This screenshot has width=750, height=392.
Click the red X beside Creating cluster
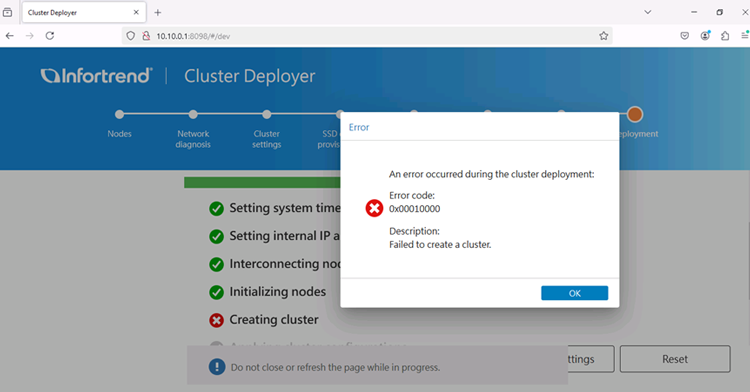[216, 320]
